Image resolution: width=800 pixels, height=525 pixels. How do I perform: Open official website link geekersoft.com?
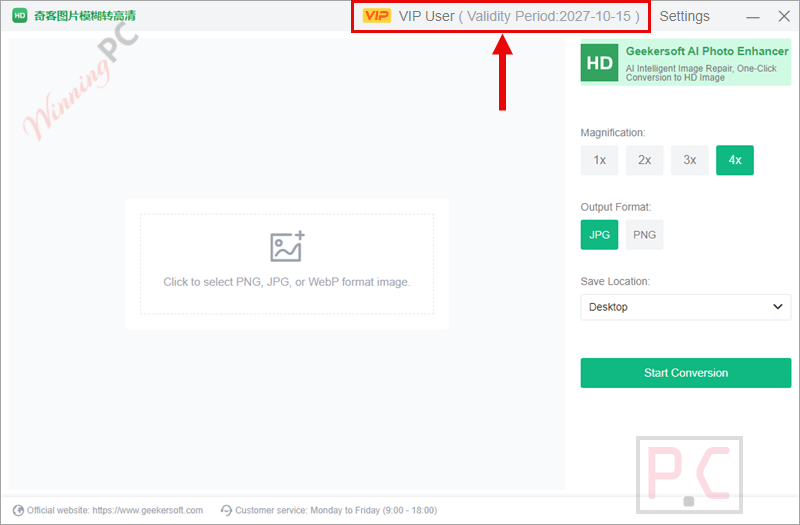click(147, 510)
